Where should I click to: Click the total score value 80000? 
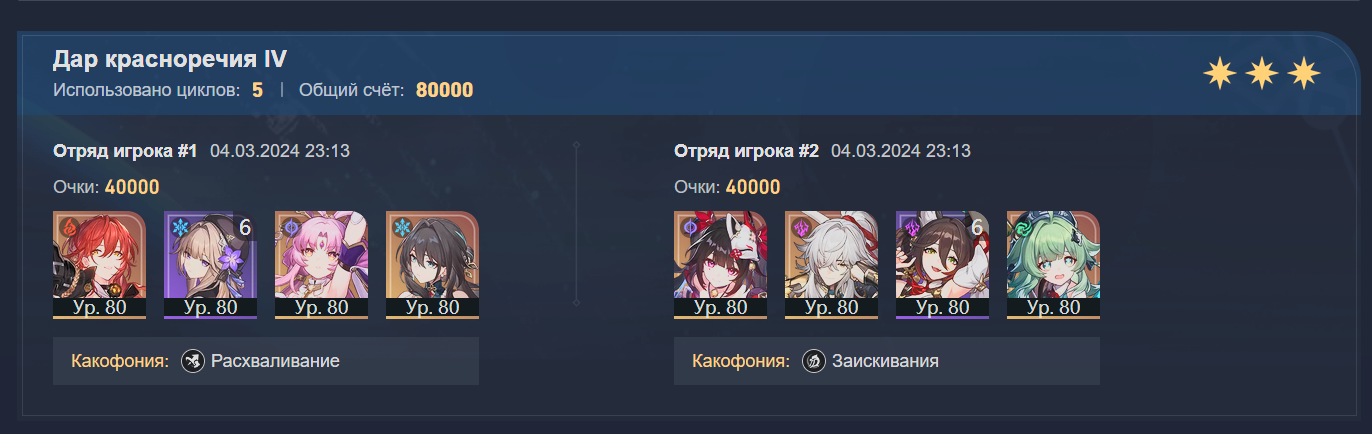point(444,90)
